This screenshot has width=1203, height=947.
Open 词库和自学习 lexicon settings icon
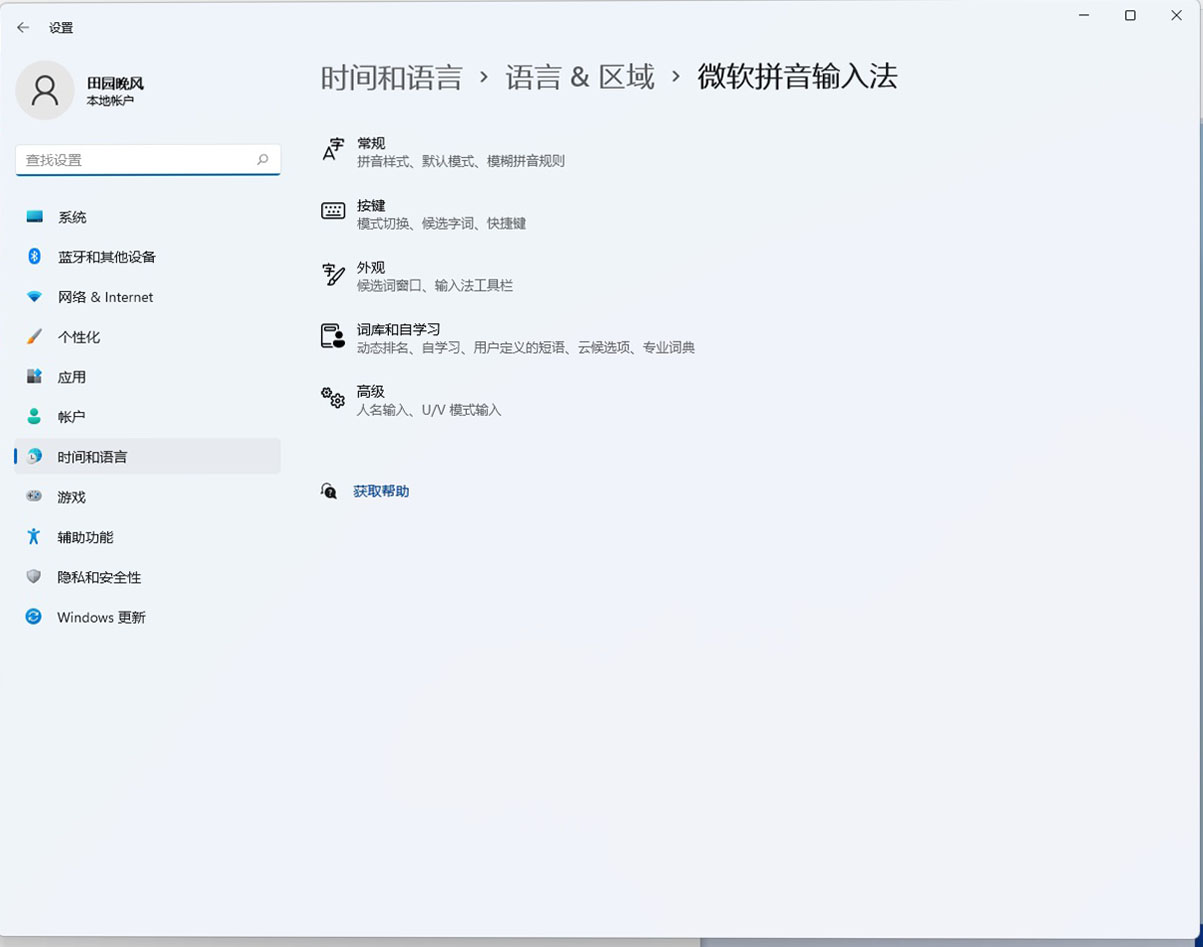(x=331, y=337)
